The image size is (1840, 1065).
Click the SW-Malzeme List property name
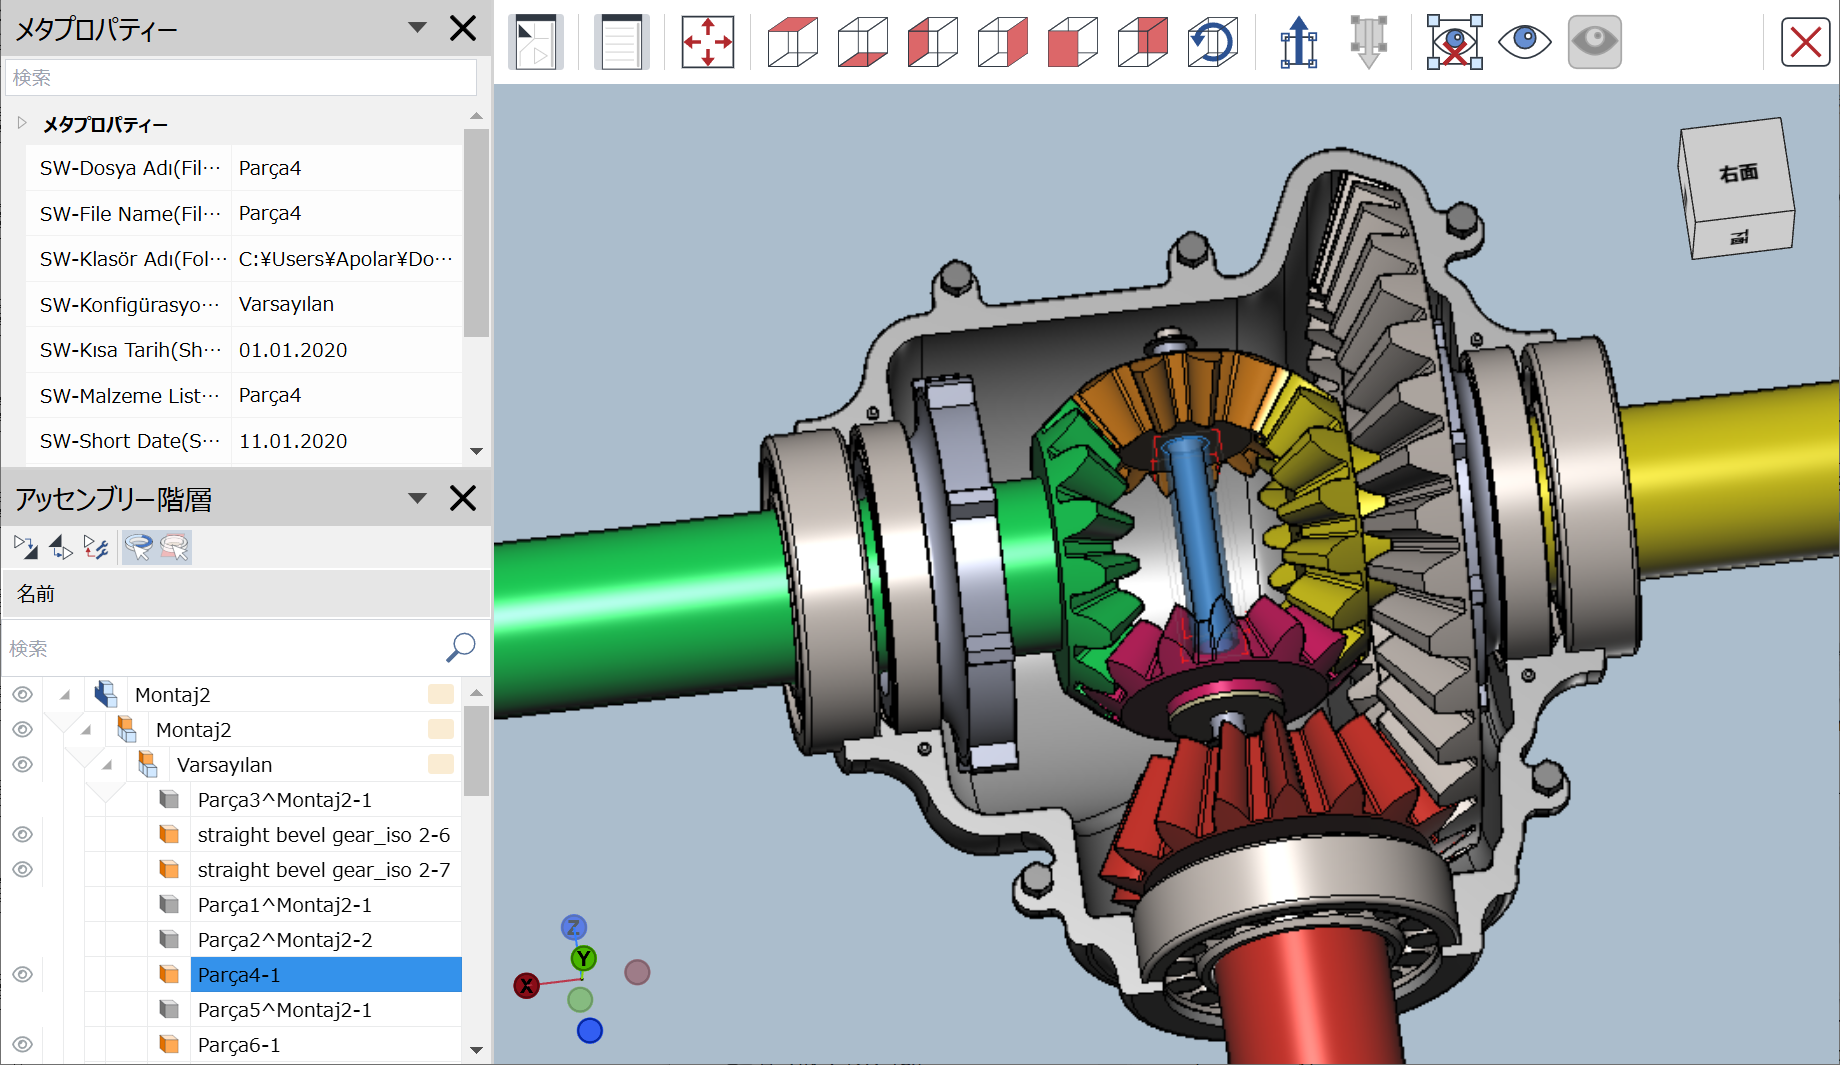pyautogui.click(x=130, y=396)
